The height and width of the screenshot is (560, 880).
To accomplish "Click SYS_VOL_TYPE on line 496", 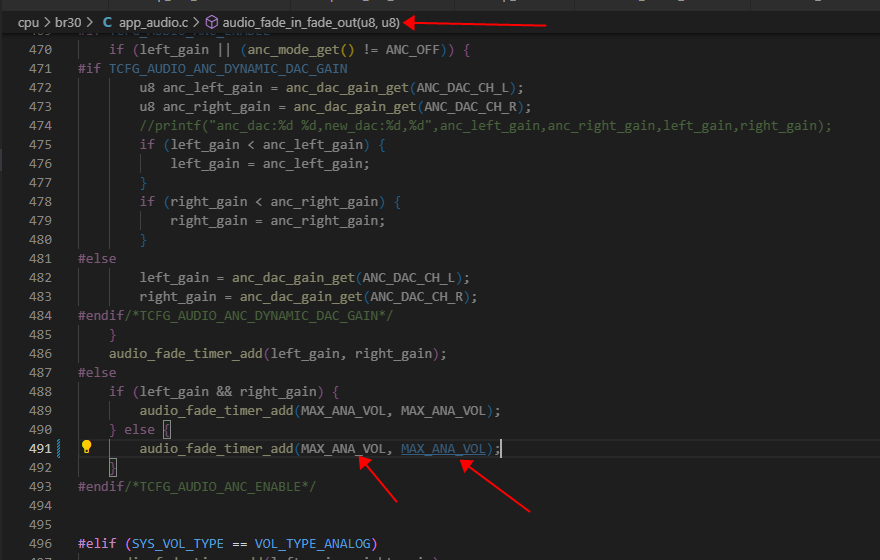I will pos(178,544).
